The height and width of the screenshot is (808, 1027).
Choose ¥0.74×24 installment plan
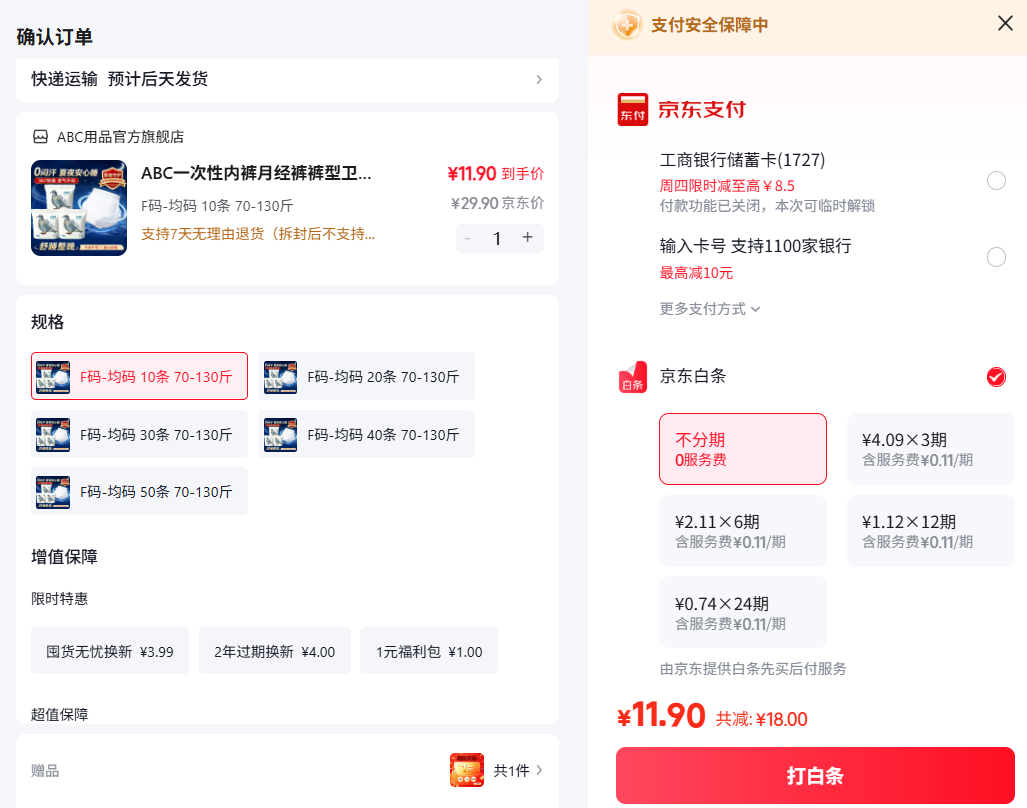click(x=743, y=612)
